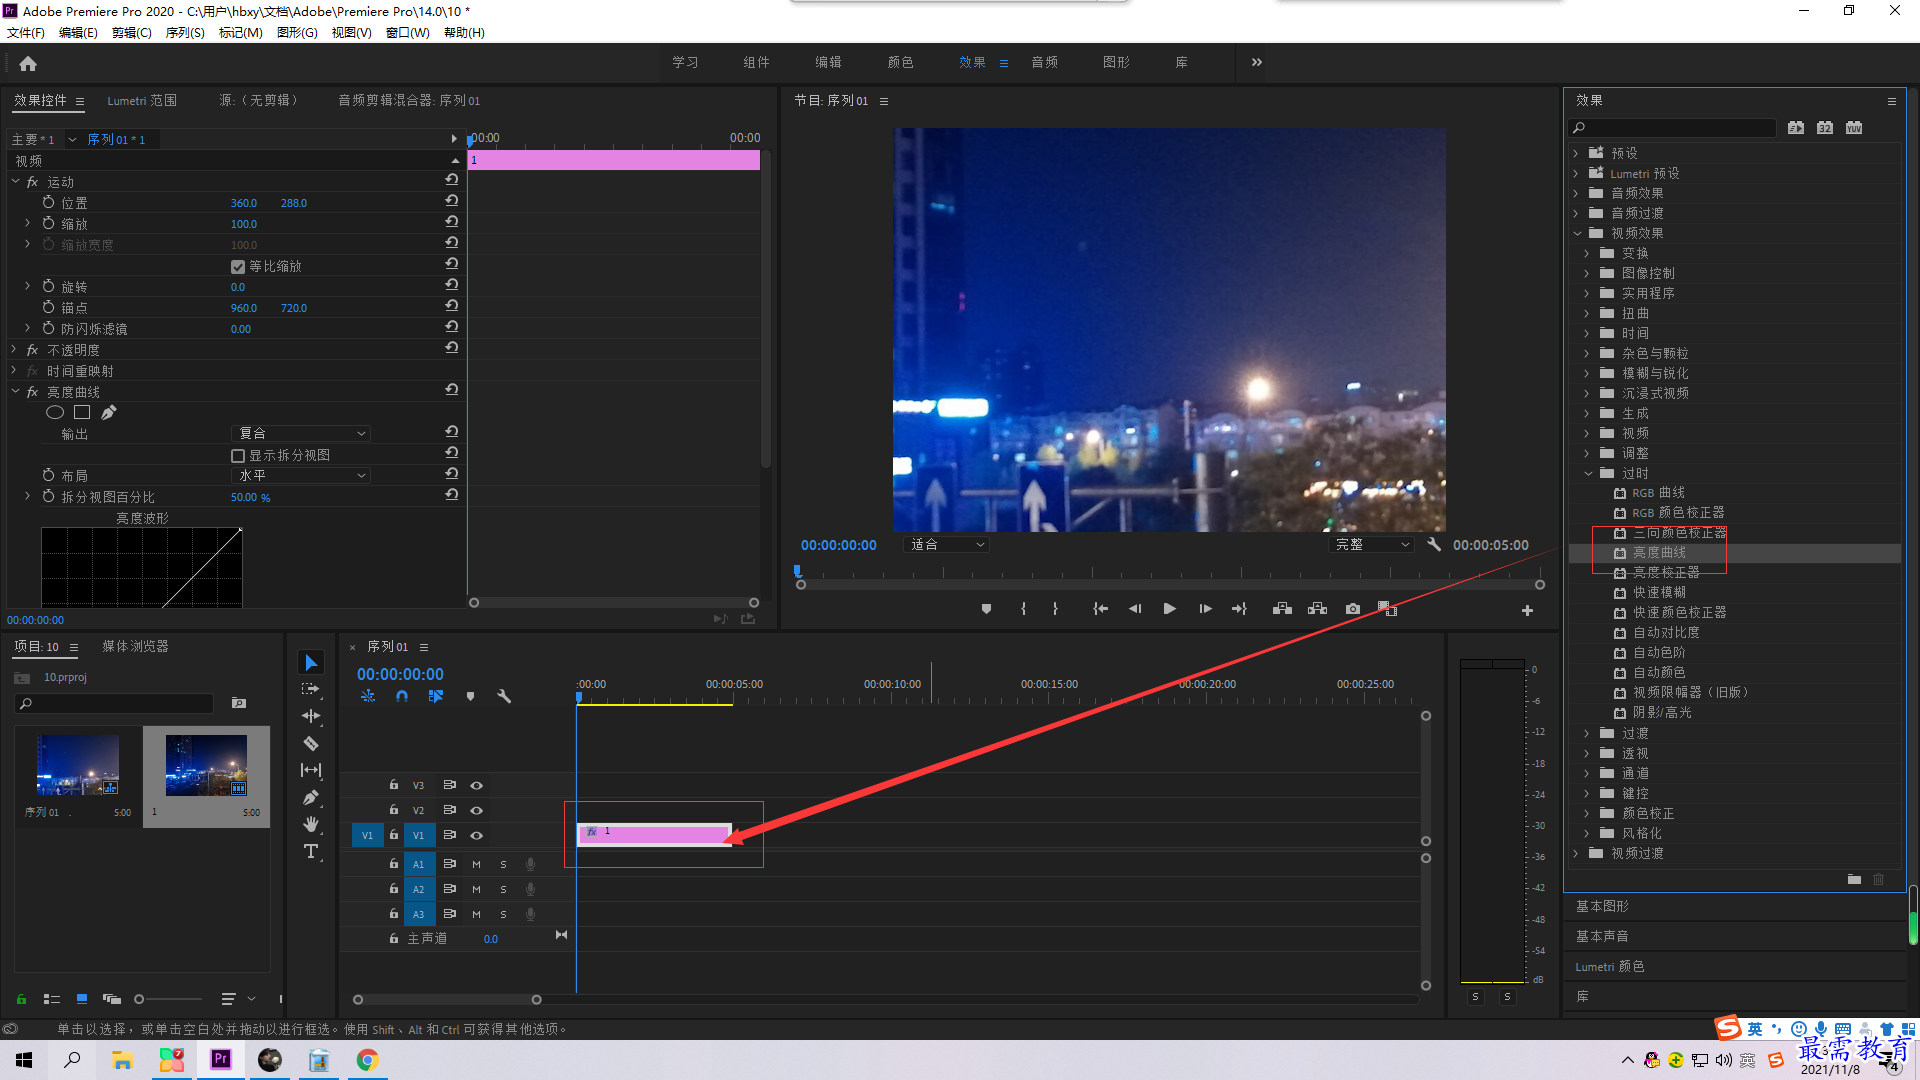Screen dimensions: 1920x1080
Task: Click the timeline horizontal zoom scrollbar
Action: click(447, 999)
